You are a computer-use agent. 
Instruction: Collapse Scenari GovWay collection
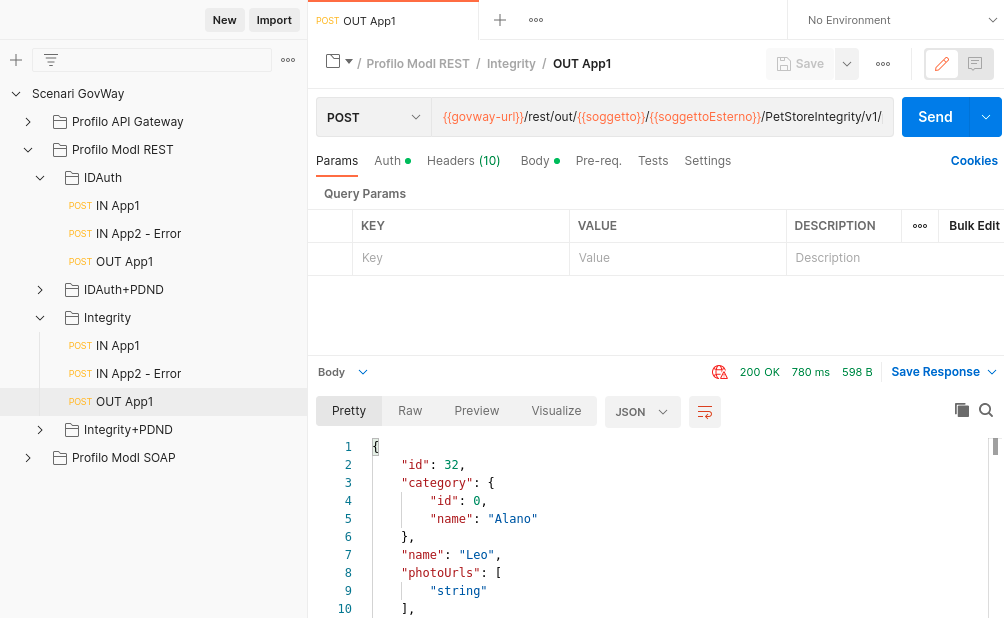(x=16, y=94)
